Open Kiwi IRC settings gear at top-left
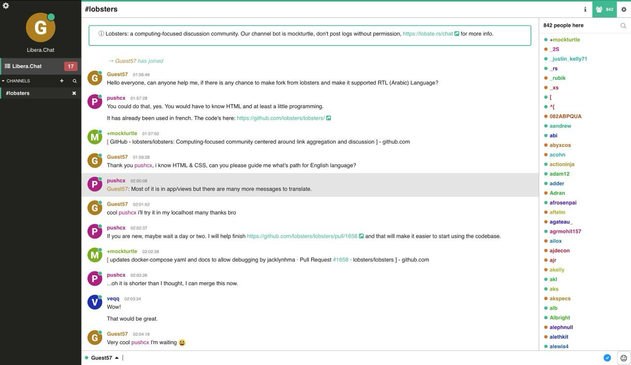631x365 pixels. coord(6,6)
